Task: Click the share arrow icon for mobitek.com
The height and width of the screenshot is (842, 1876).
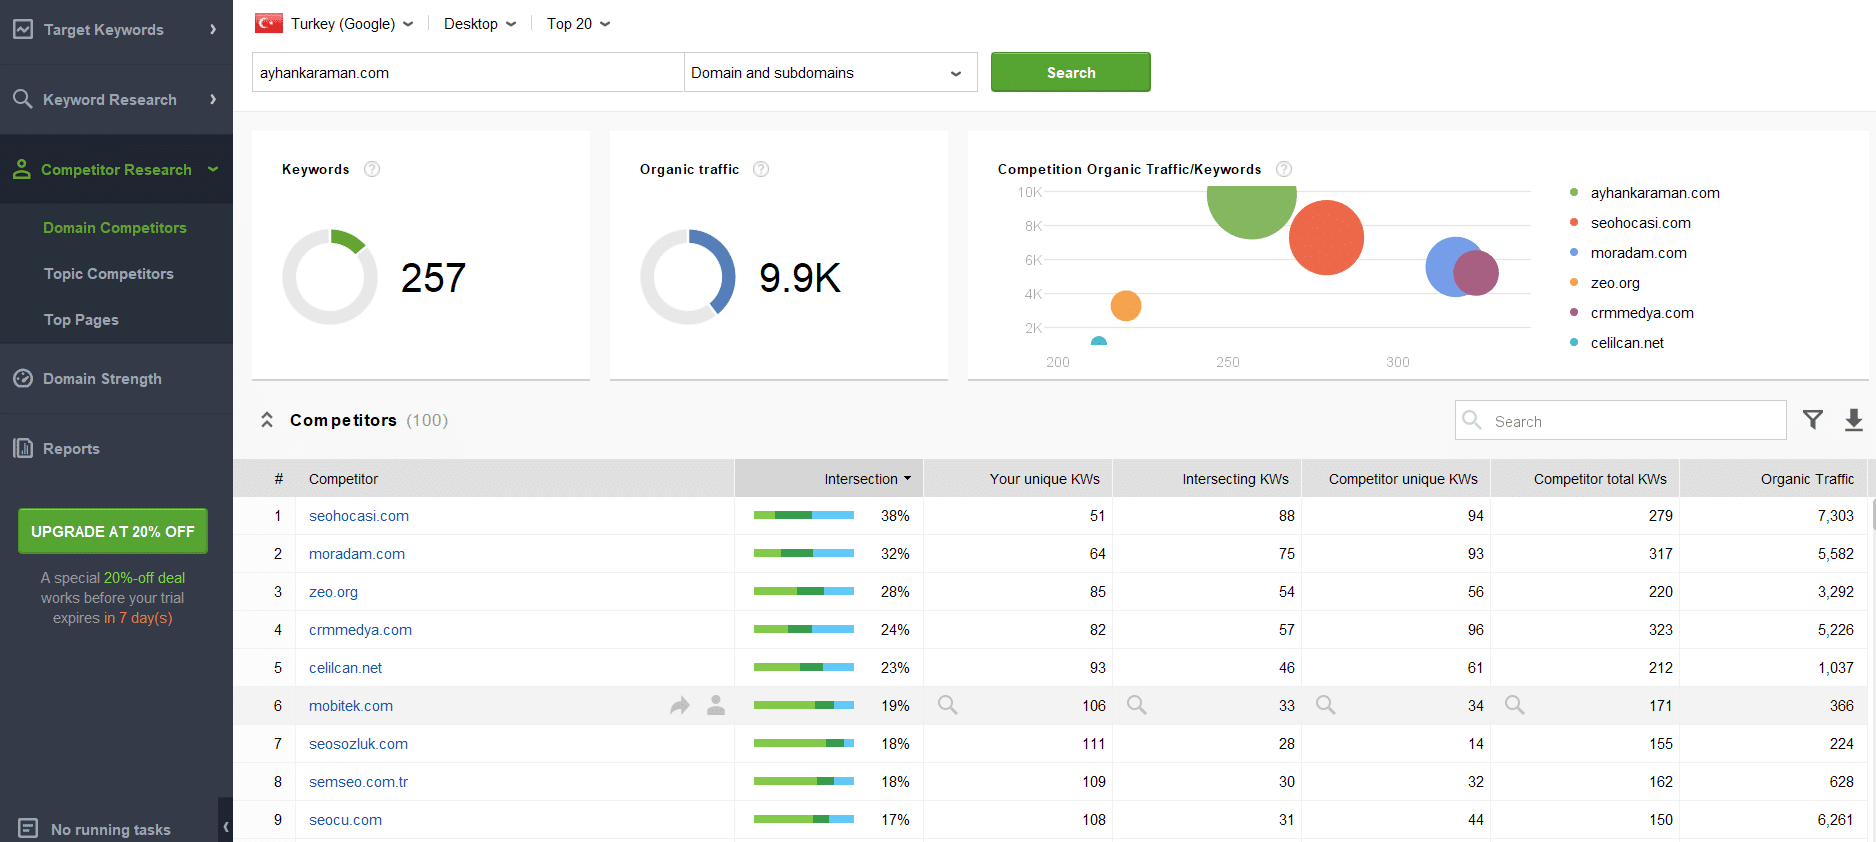Action: pos(680,706)
